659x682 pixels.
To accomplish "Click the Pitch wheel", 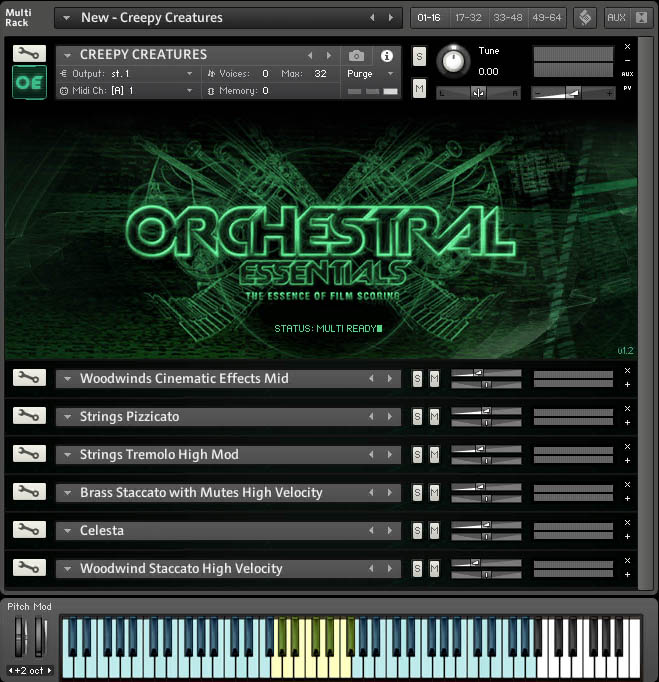I will point(21,637).
